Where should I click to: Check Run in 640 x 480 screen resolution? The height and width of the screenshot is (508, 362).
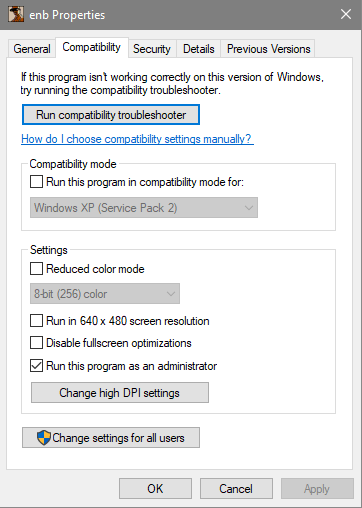coord(36,321)
